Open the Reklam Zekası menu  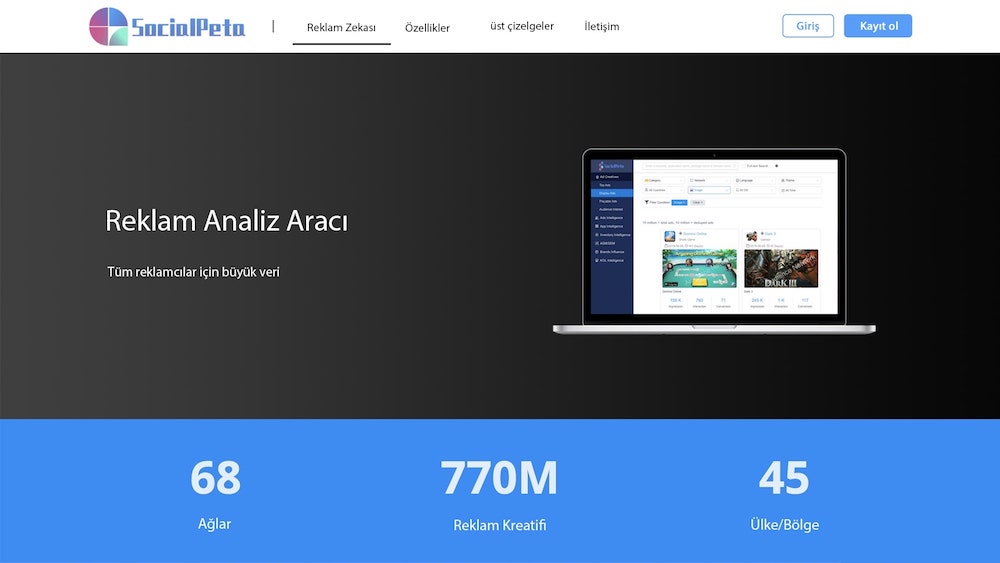point(341,27)
